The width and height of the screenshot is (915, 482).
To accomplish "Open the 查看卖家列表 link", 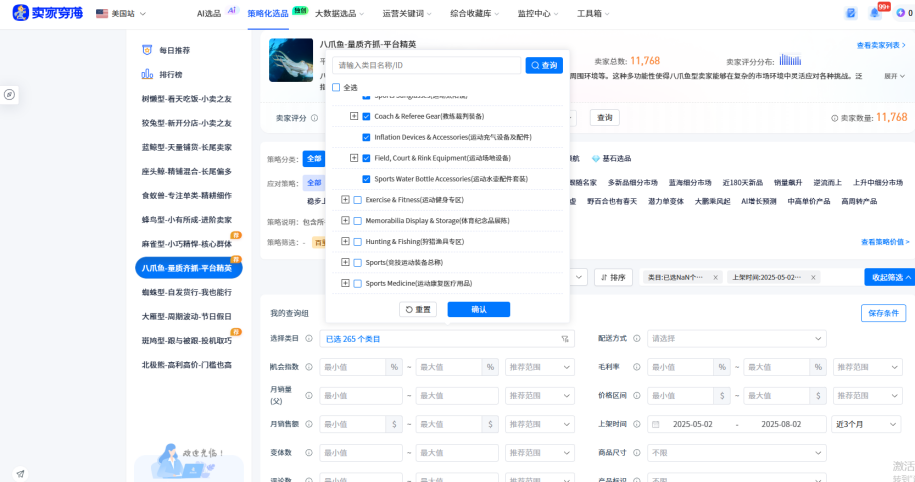I will coord(881,45).
